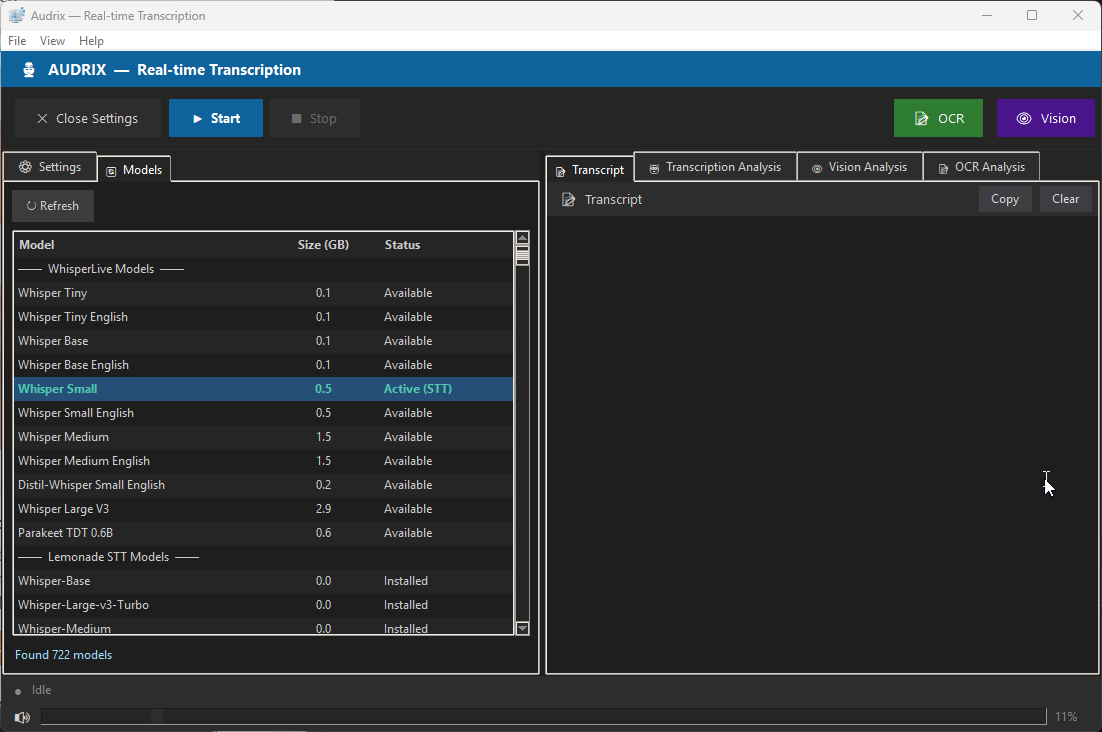This screenshot has height=732, width=1102.
Task: Click the audio level bar at bottom
Action: tap(543, 717)
